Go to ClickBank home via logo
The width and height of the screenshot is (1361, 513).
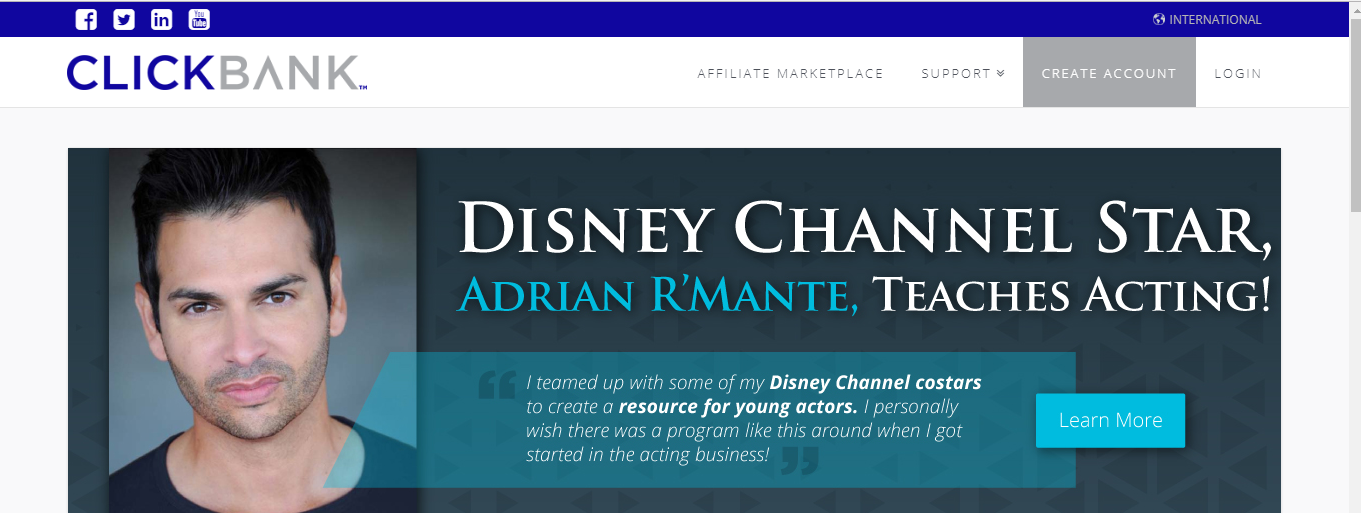(217, 73)
